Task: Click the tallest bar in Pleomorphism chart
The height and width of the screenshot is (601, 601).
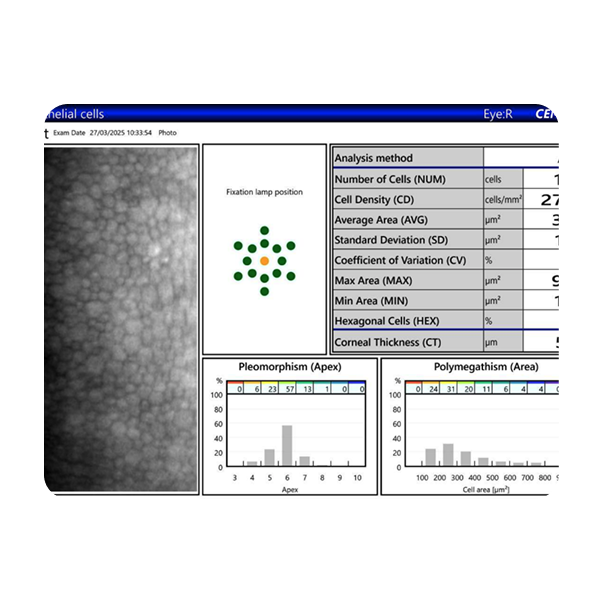Action: tap(288, 446)
